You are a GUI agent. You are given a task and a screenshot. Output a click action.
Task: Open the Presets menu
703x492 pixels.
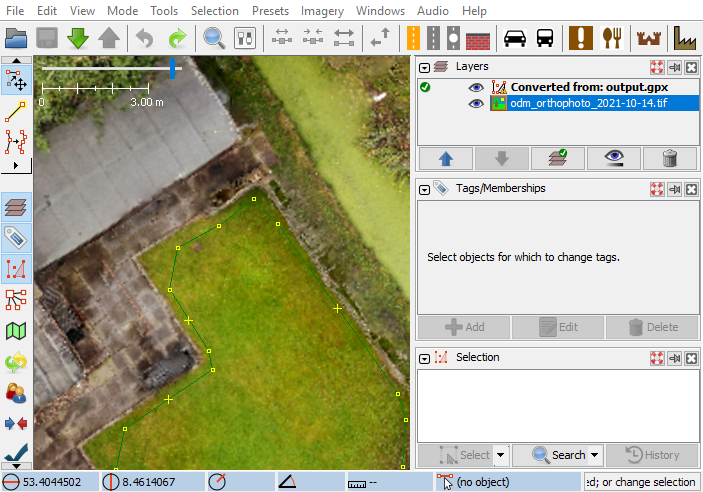tap(269, 11)
